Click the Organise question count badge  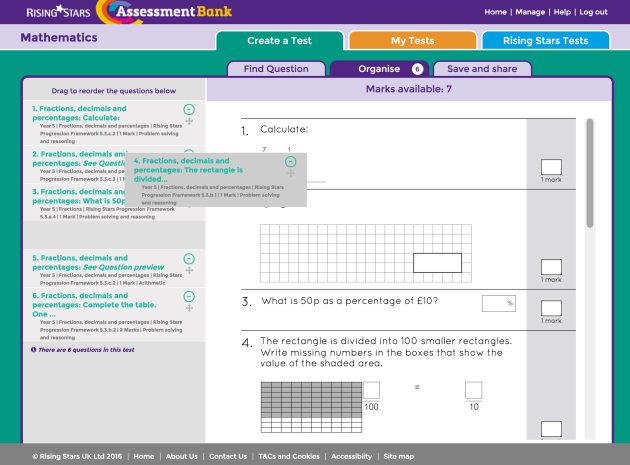coord(417,69)
